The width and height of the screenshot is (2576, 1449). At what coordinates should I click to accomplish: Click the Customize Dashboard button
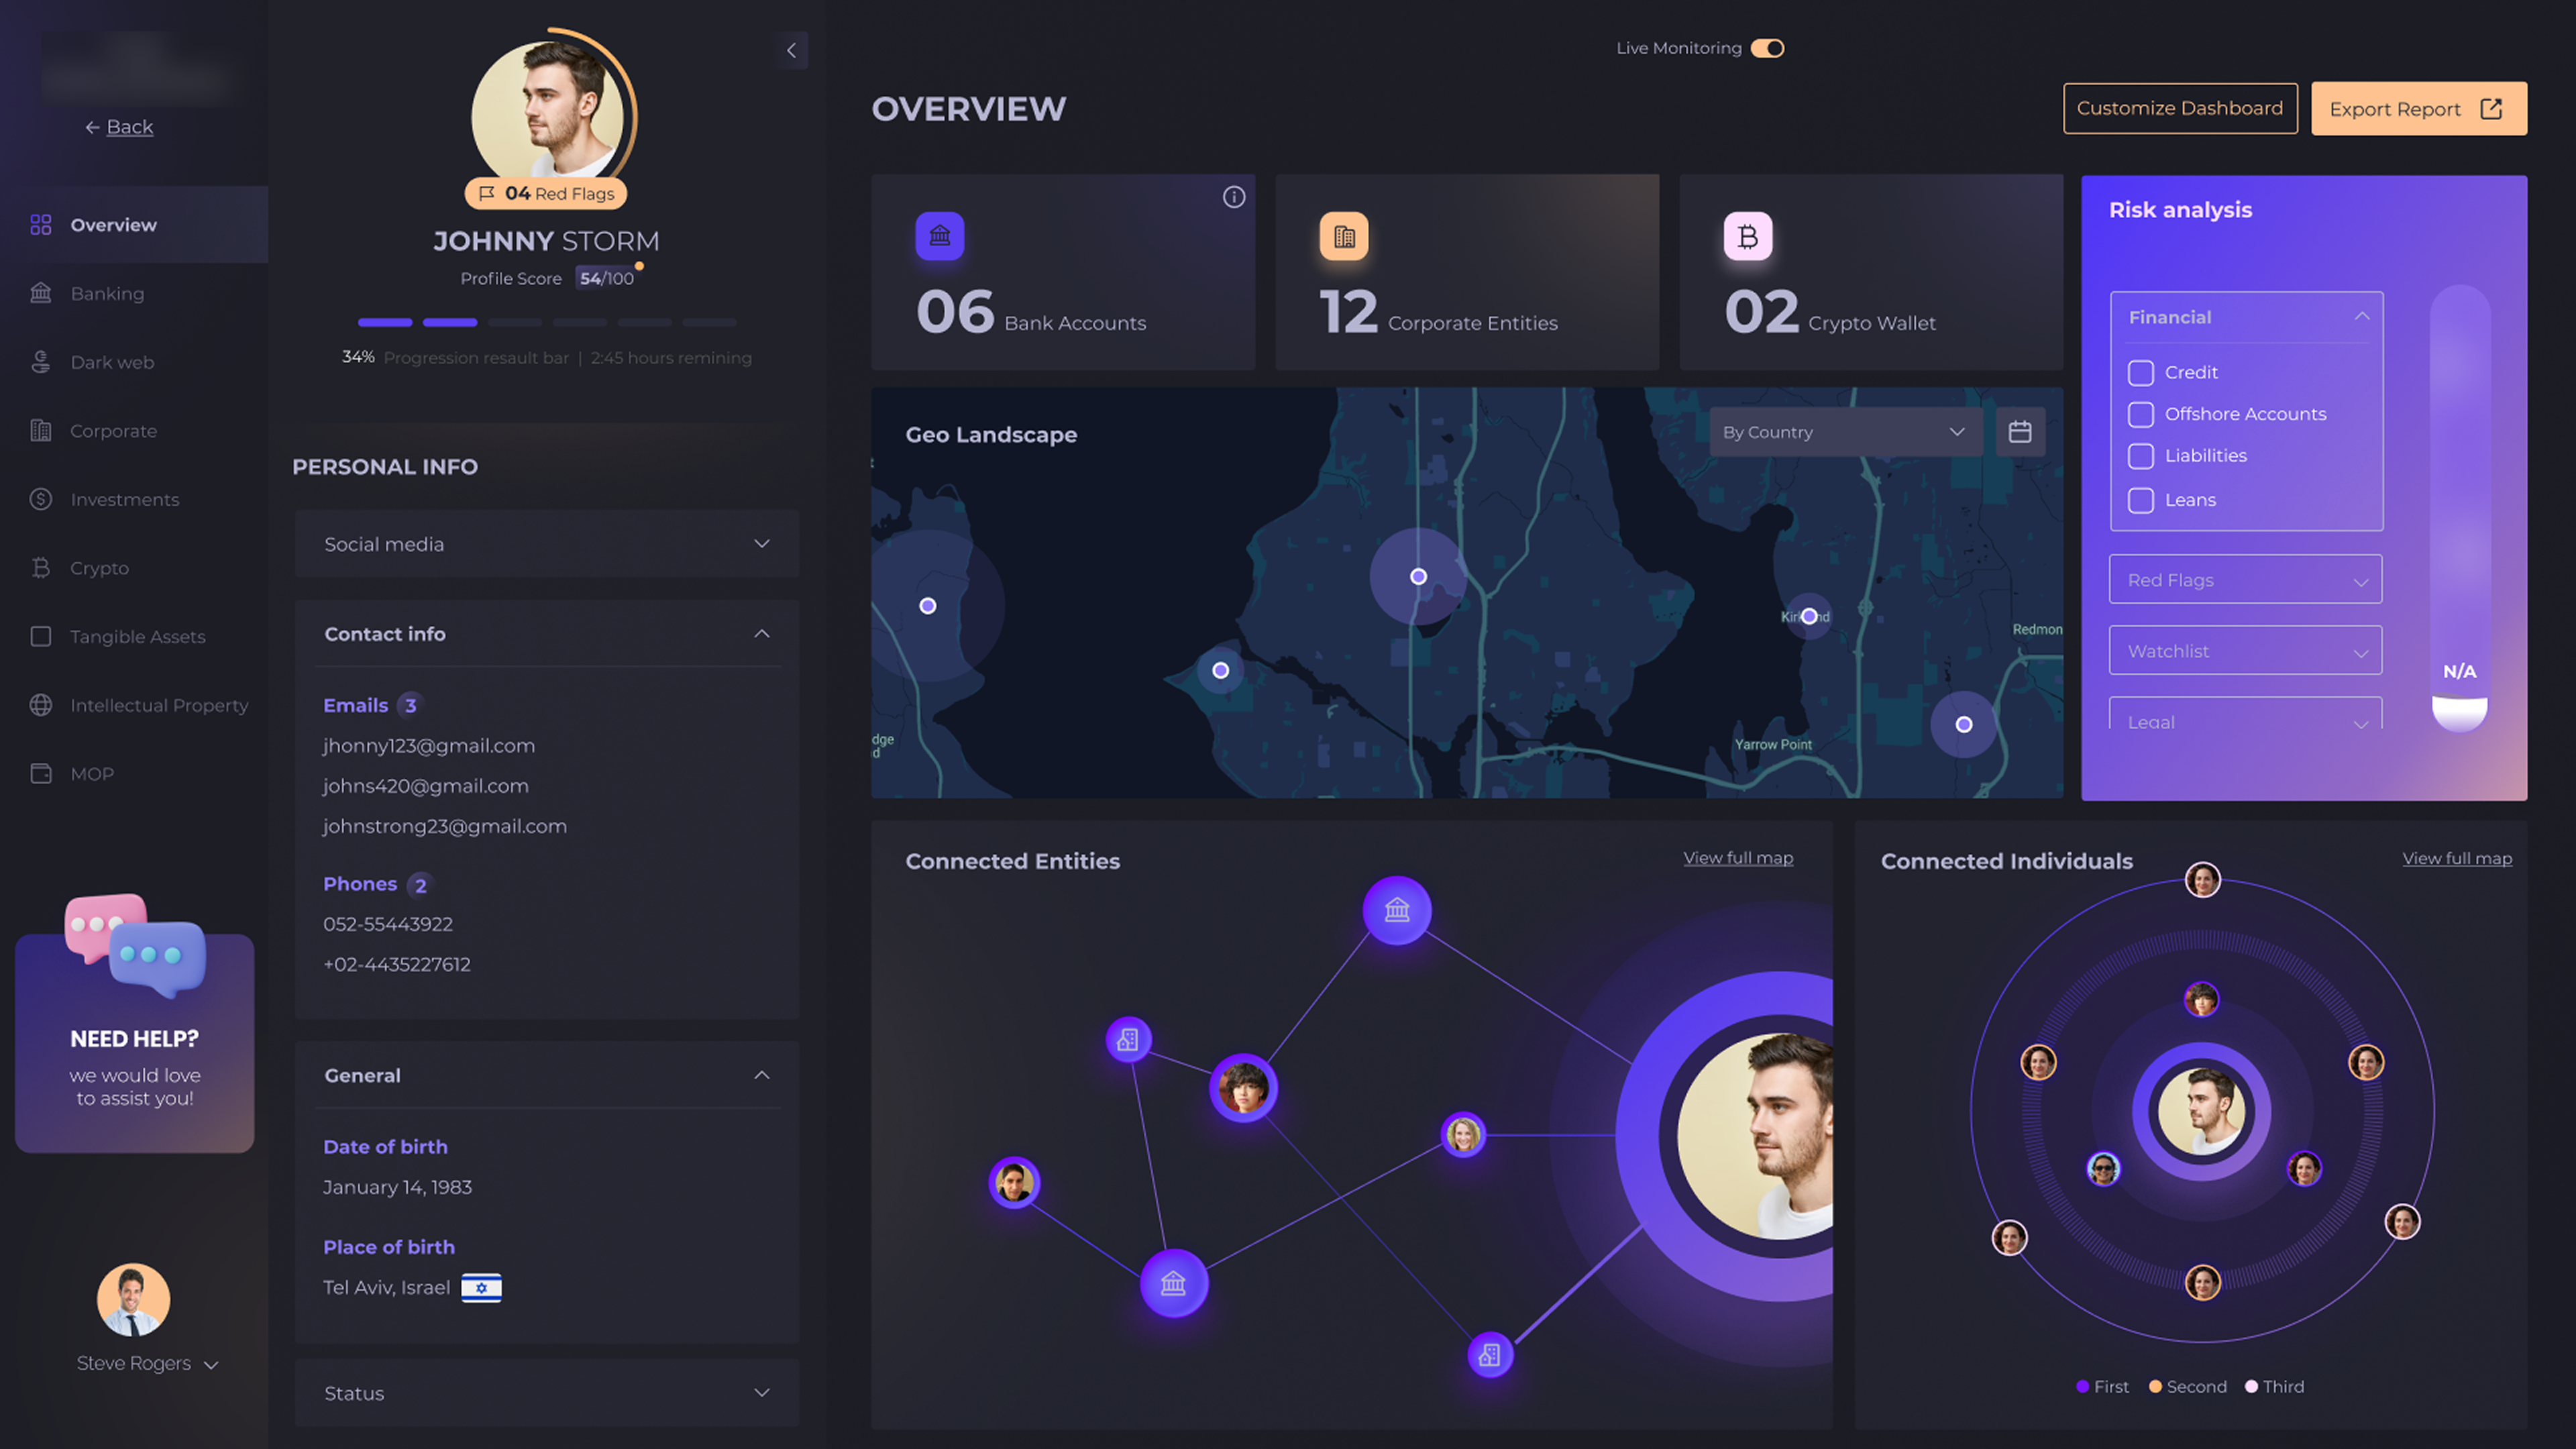point(2180,108)
